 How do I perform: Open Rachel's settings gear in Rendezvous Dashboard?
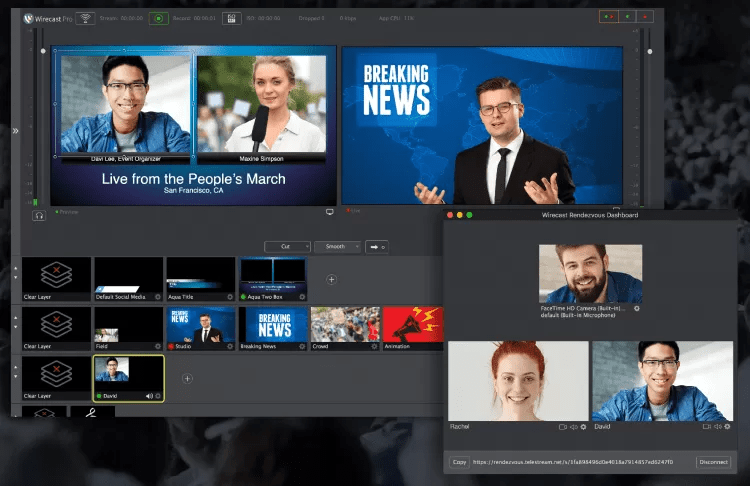(583, 427)
